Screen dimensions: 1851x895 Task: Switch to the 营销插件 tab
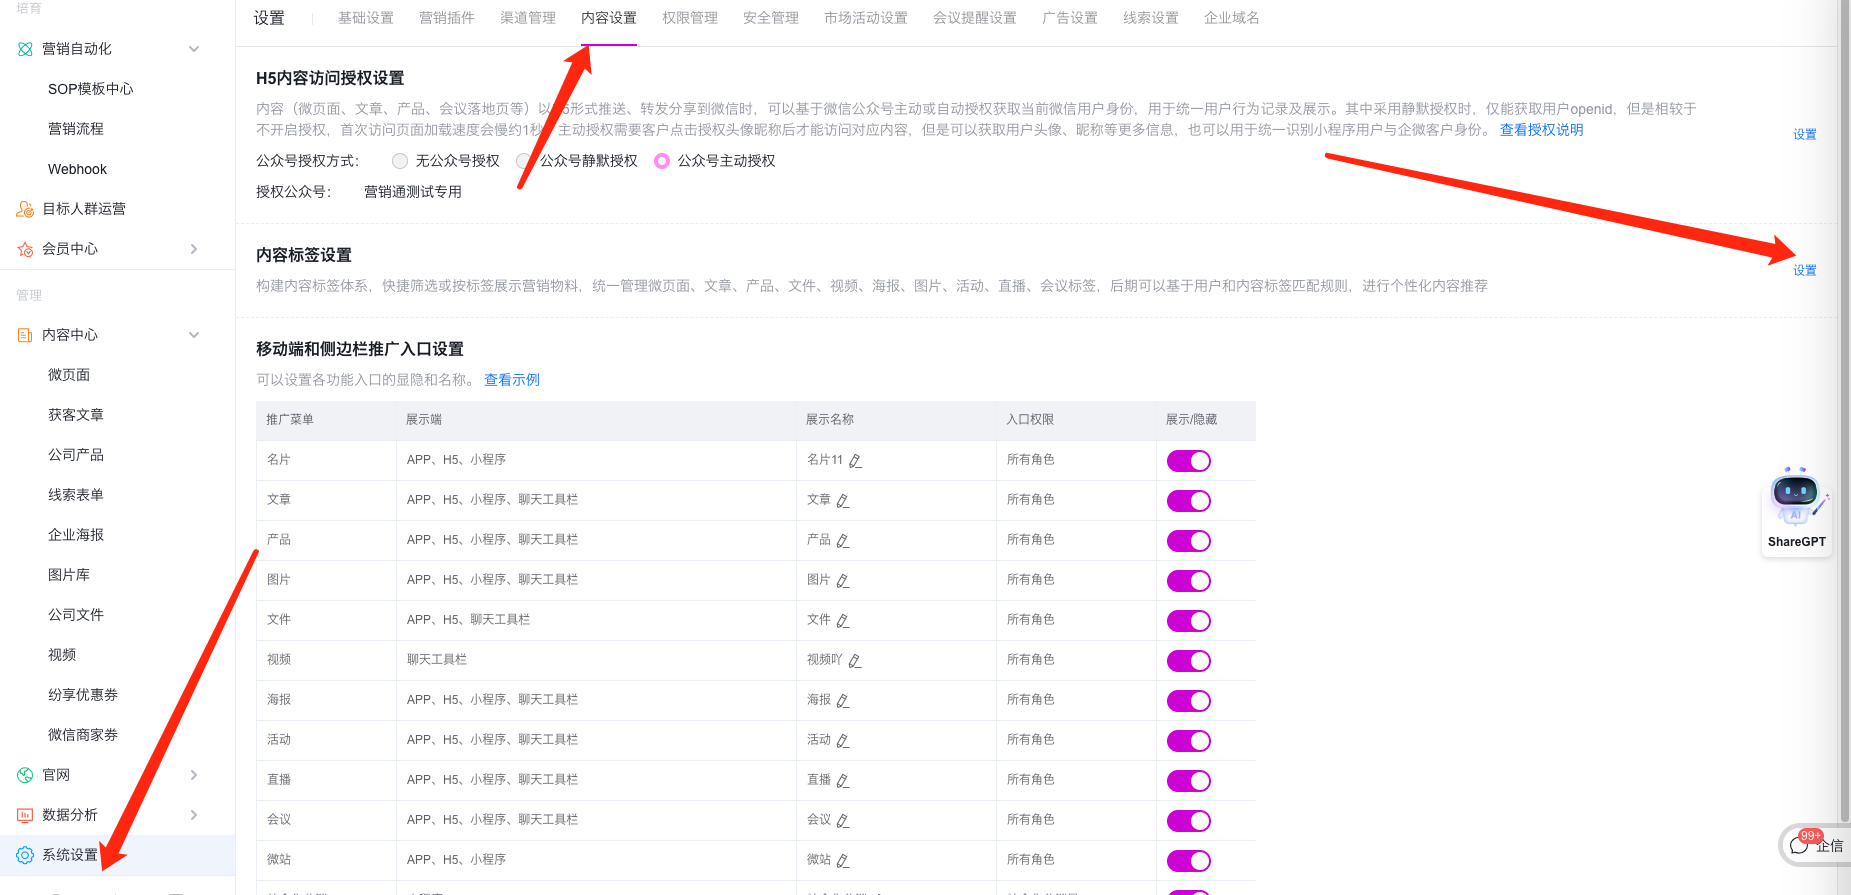(447, 18)
